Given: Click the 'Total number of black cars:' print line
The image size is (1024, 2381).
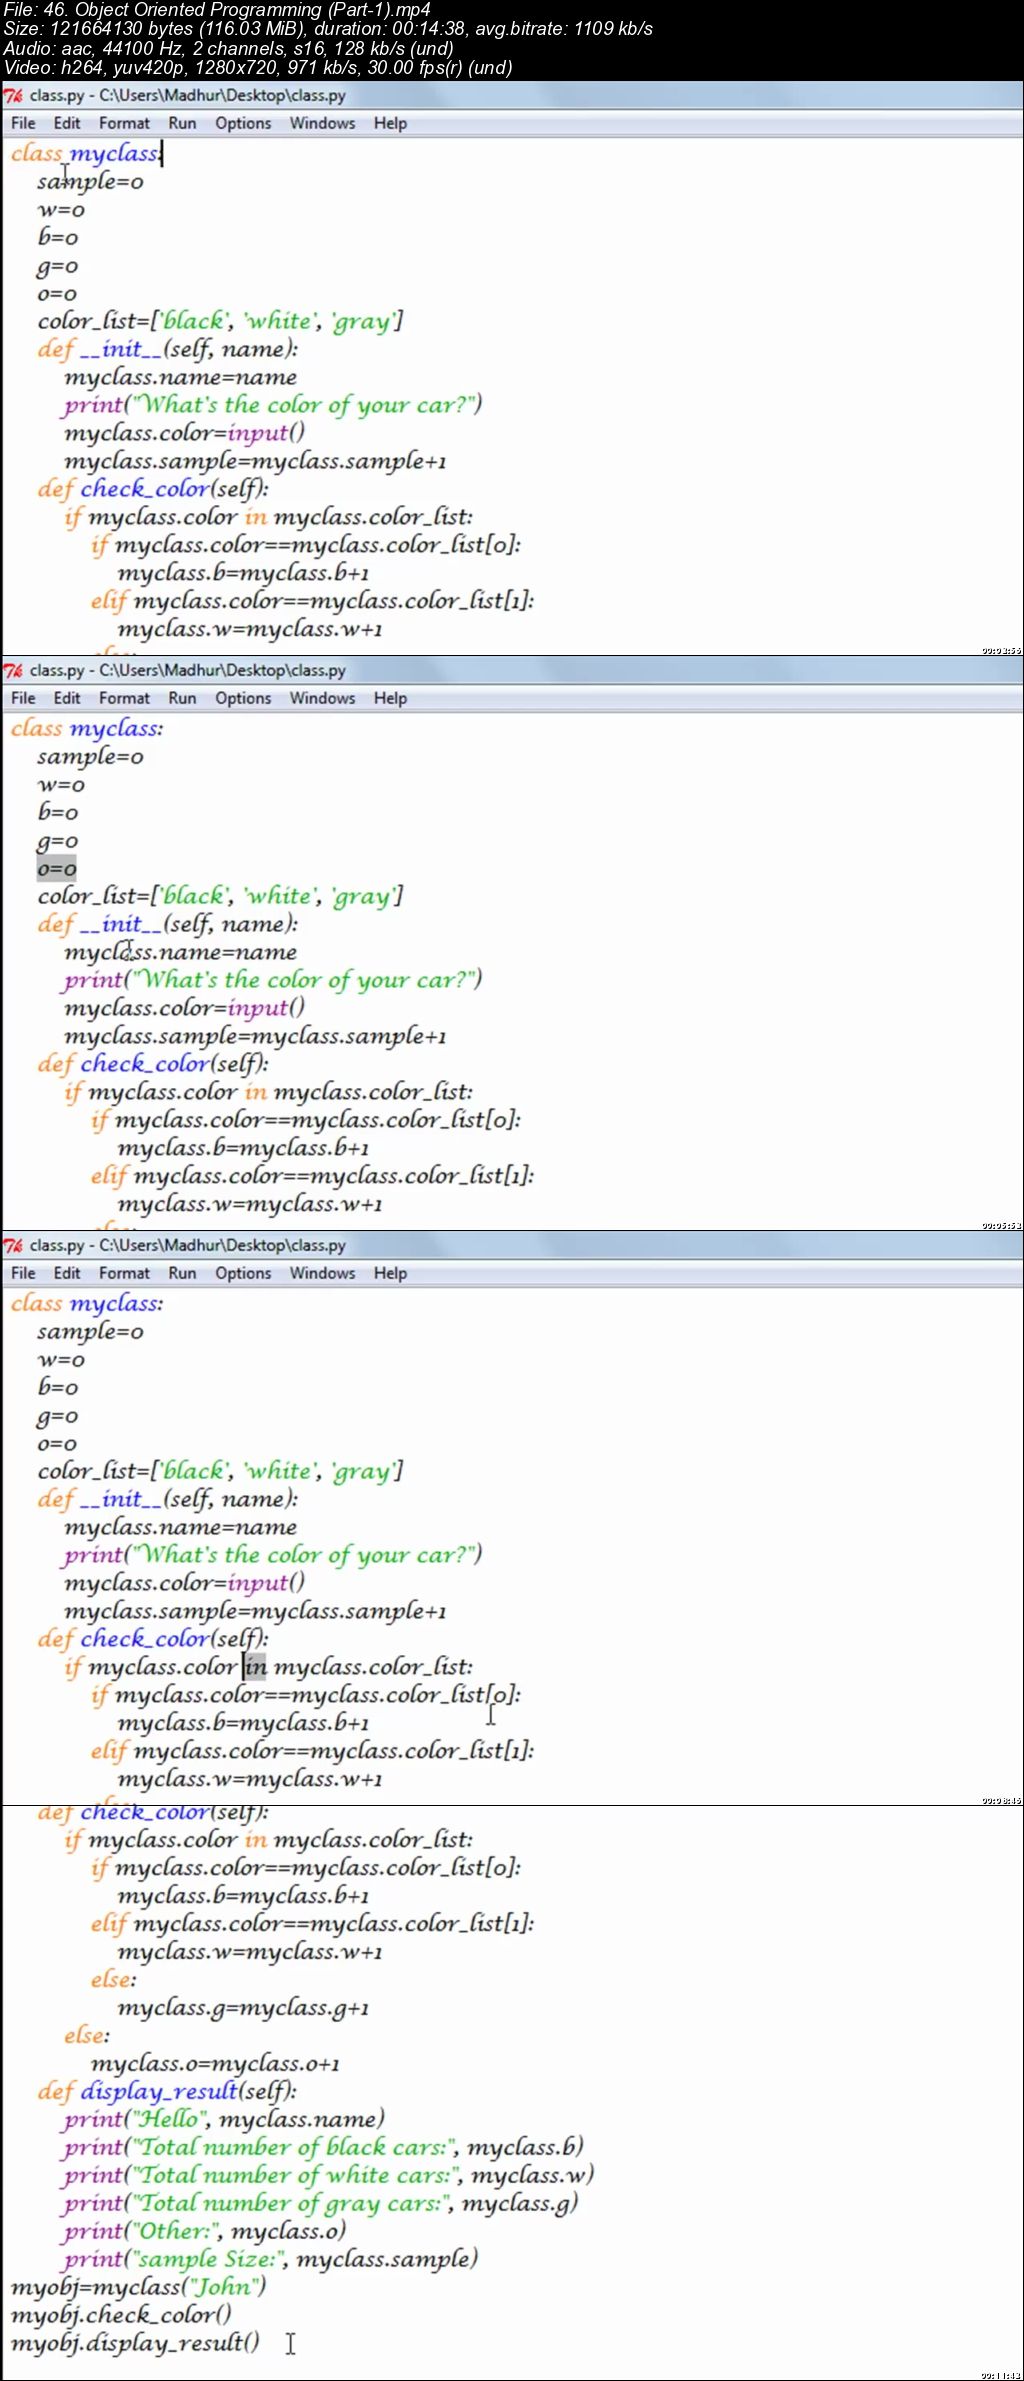Looking at the screenshot, I should tap(323, 2147).
